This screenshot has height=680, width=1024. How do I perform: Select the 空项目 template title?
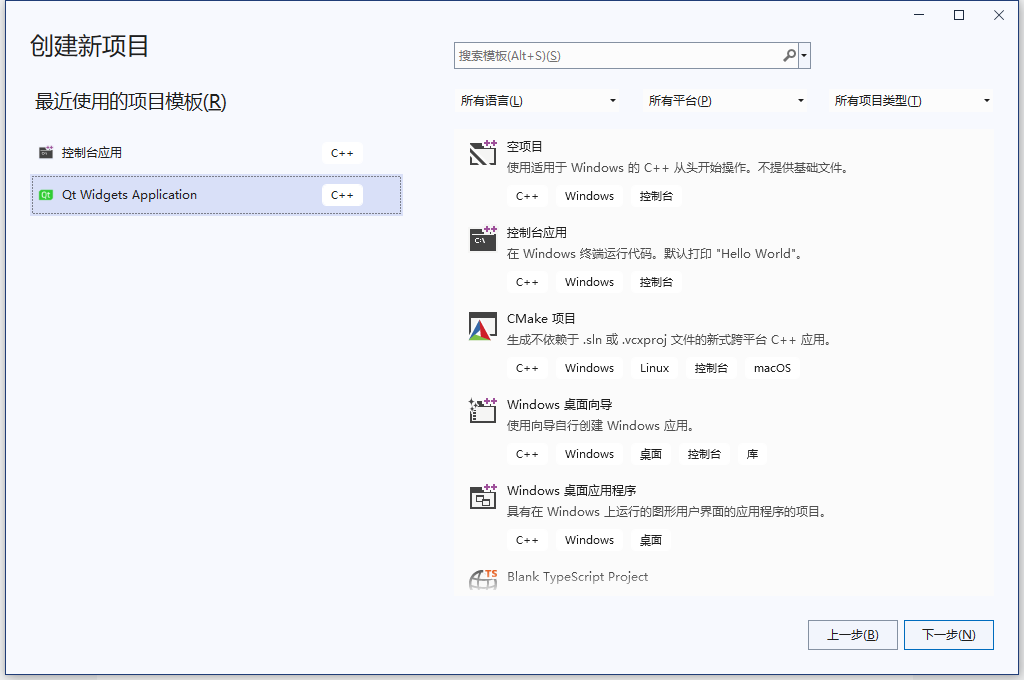click(524, 146)
